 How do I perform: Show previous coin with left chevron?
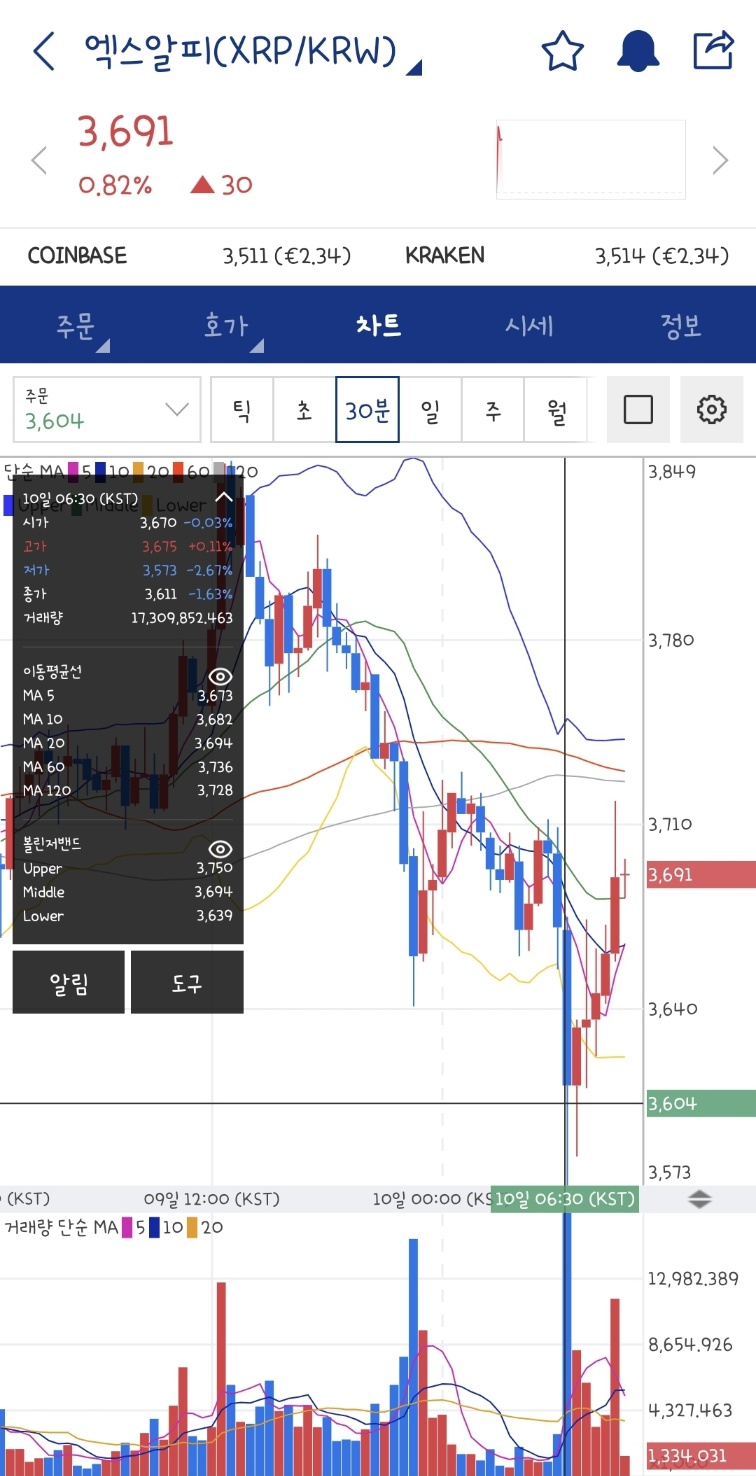[39, 160]
